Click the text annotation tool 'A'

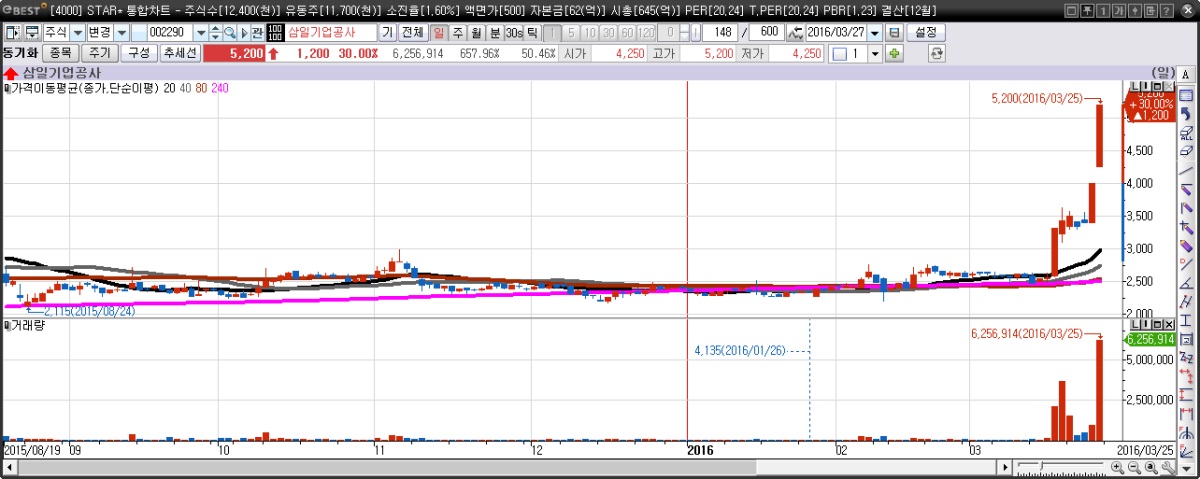pyautogui.click(x=1186, y=75)
